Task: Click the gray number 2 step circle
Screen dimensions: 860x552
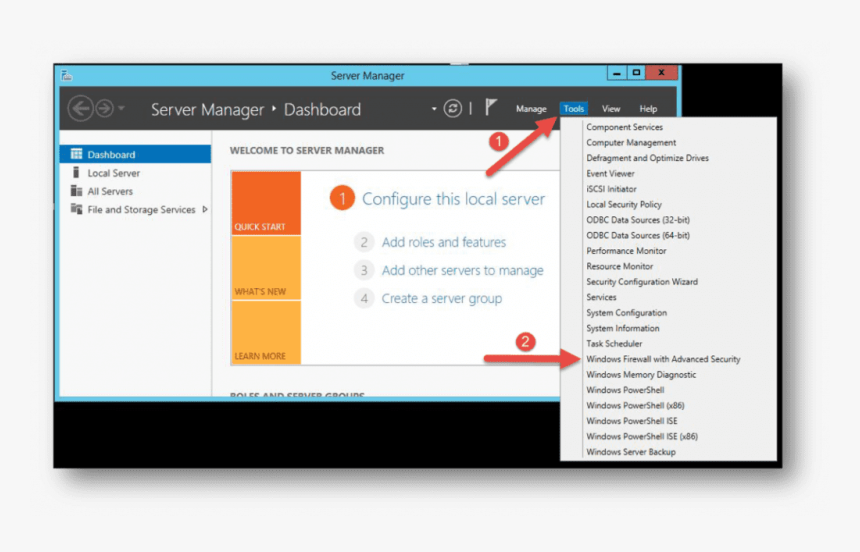Action: (x=364, y=242)
